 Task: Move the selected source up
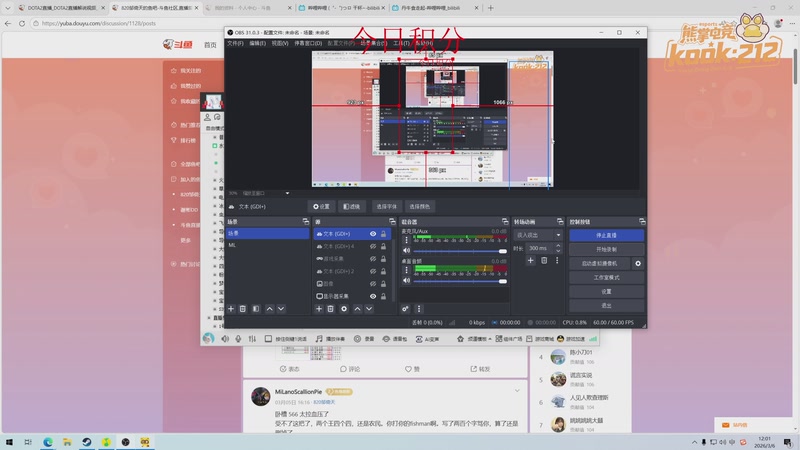pyautogui.click(x=357, y=309)
